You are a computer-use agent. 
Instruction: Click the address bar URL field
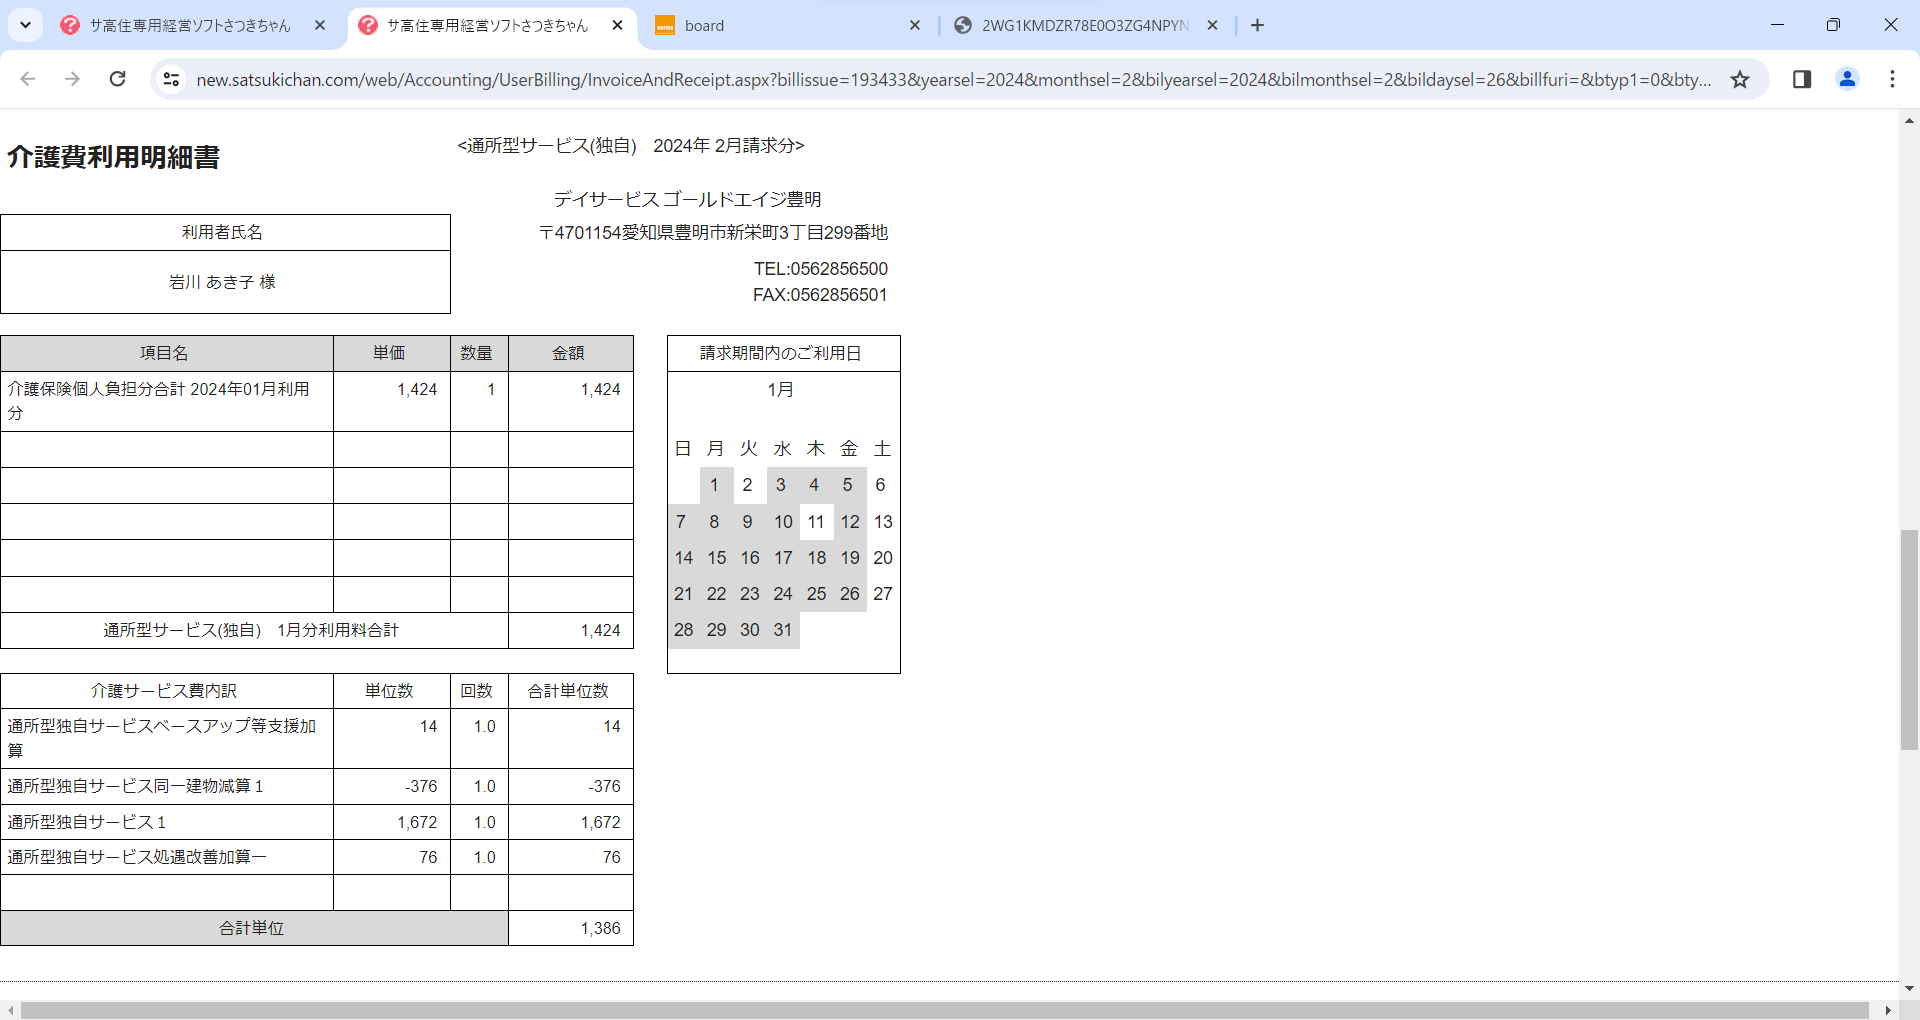(950, 79)
